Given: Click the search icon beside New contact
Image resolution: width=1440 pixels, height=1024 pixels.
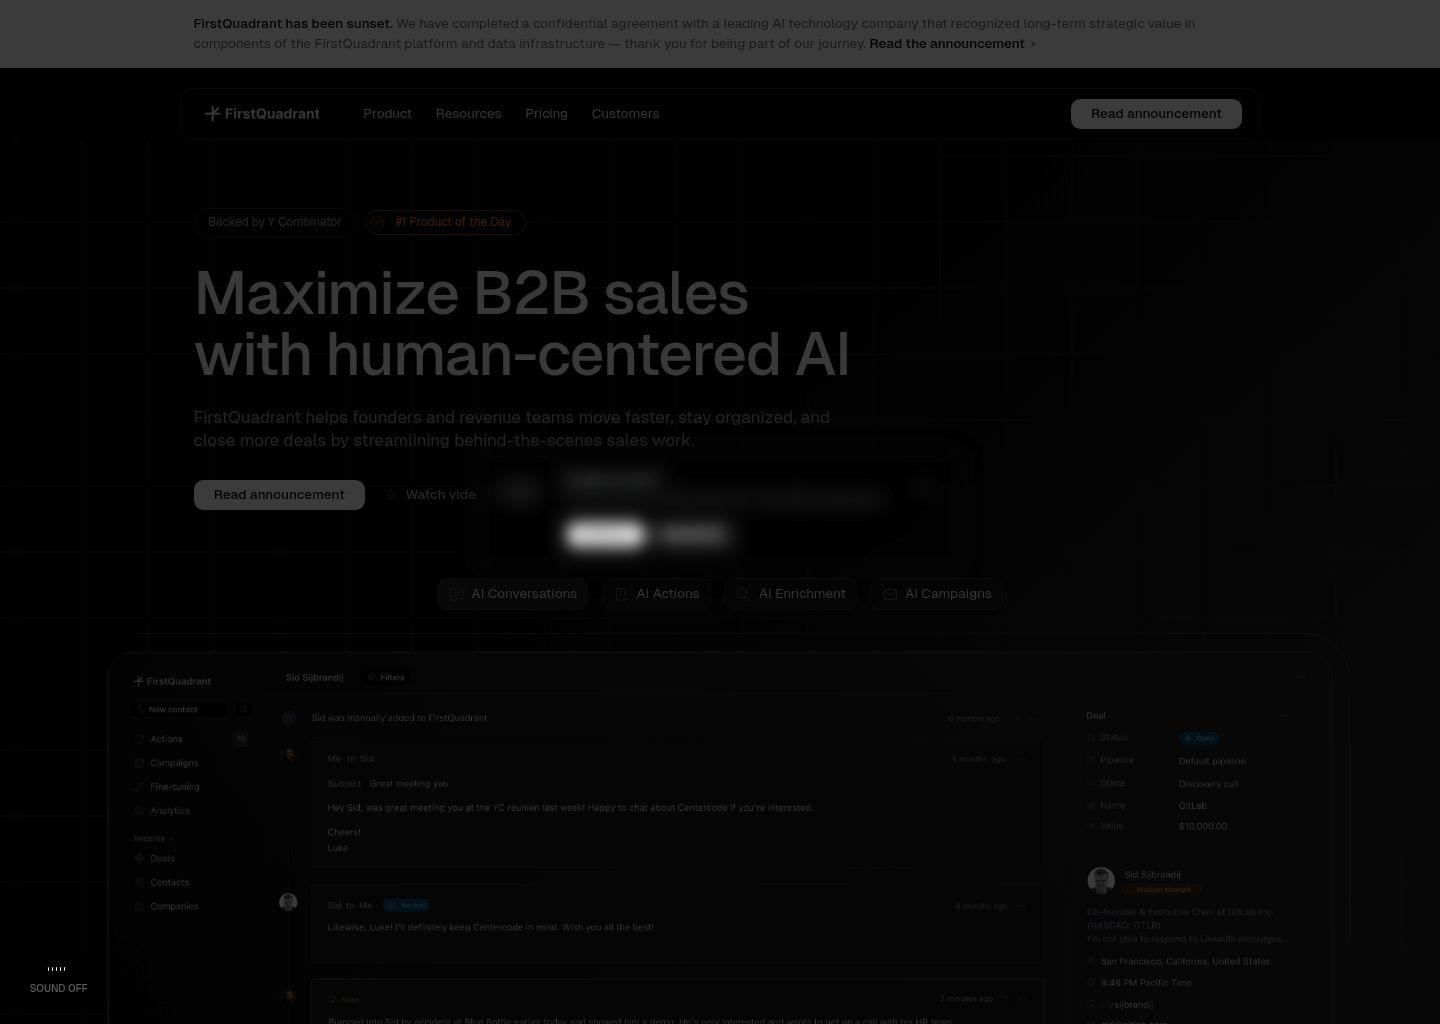Looking at the screenshot, I should coord(243,709).
